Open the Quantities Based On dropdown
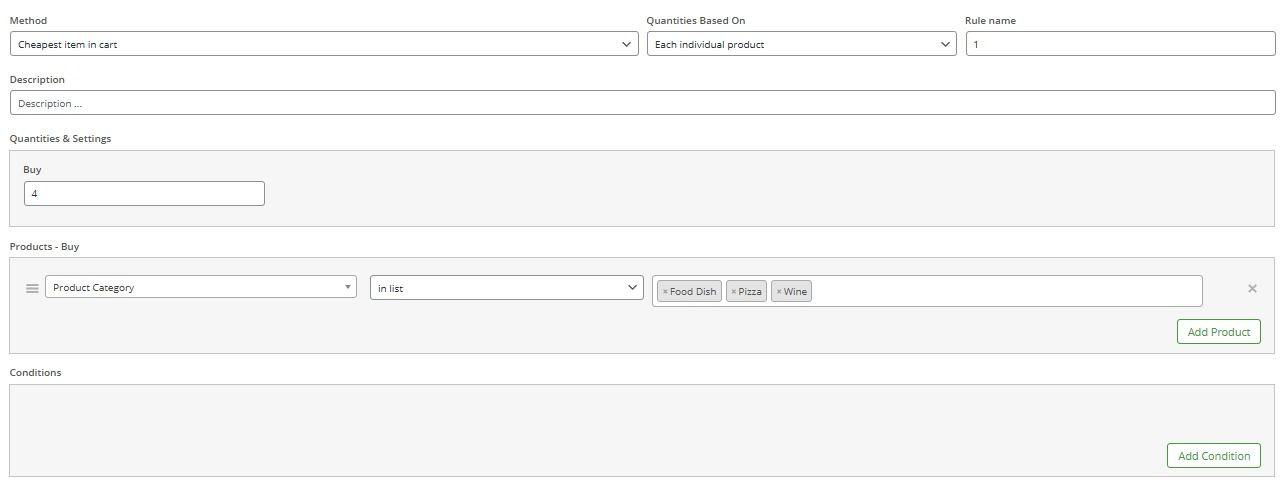Viewport: 1280px width, 495px height. 802,44
